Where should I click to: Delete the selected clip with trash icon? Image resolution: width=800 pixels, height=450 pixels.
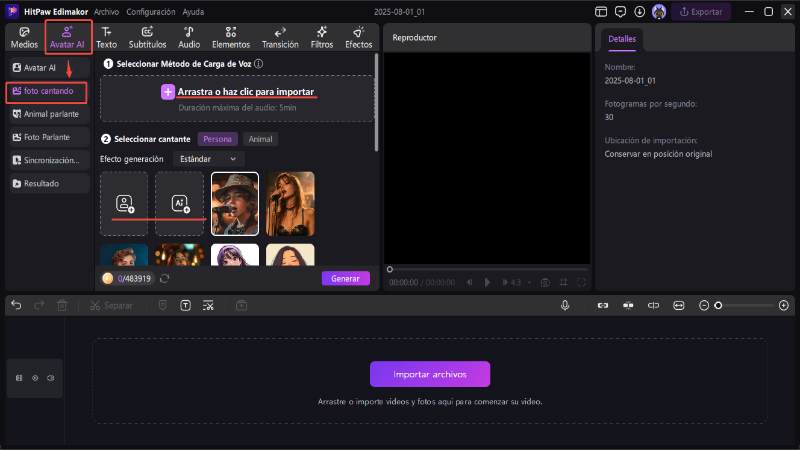point(62,305)
